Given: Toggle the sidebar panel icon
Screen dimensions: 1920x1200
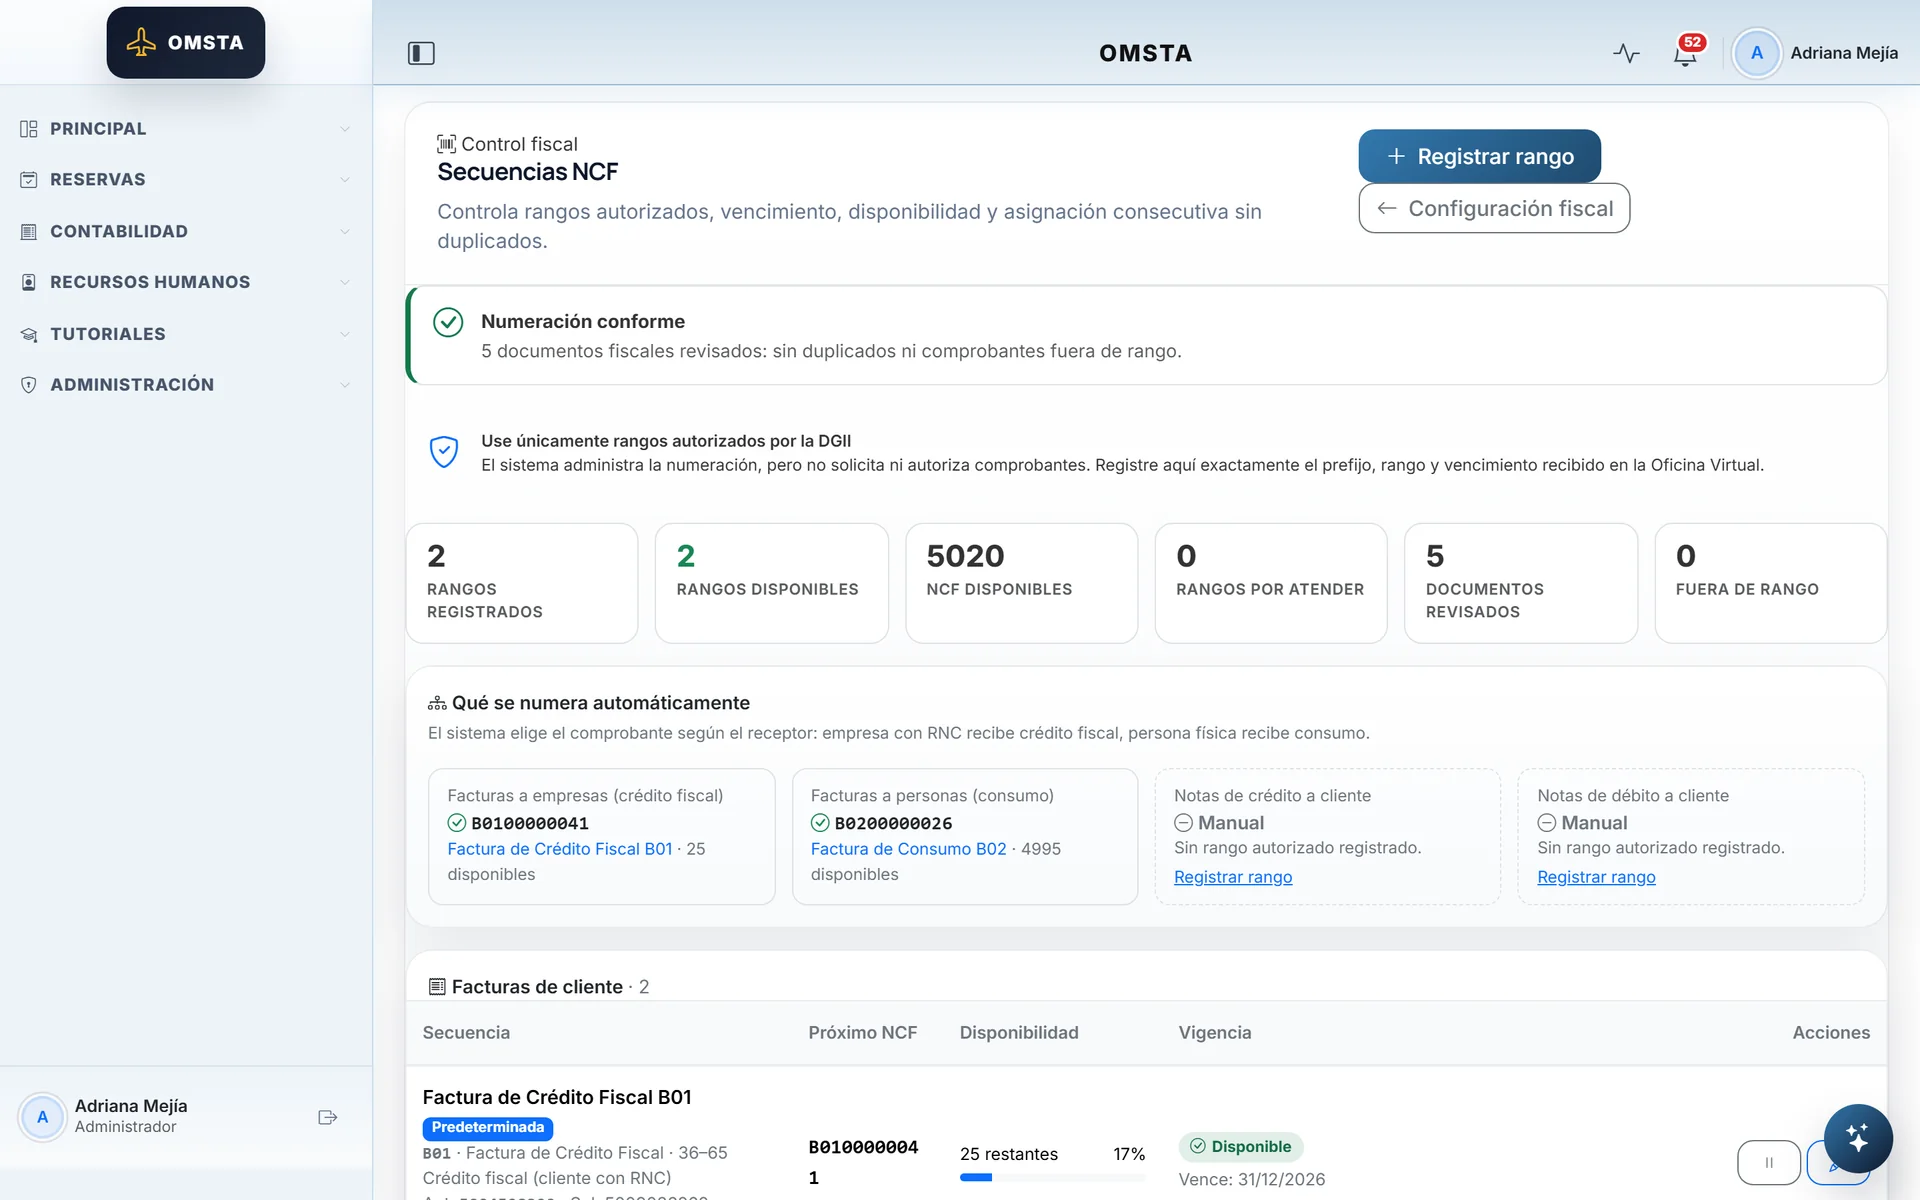Looking at the screenshot, I should pos(421,53).
